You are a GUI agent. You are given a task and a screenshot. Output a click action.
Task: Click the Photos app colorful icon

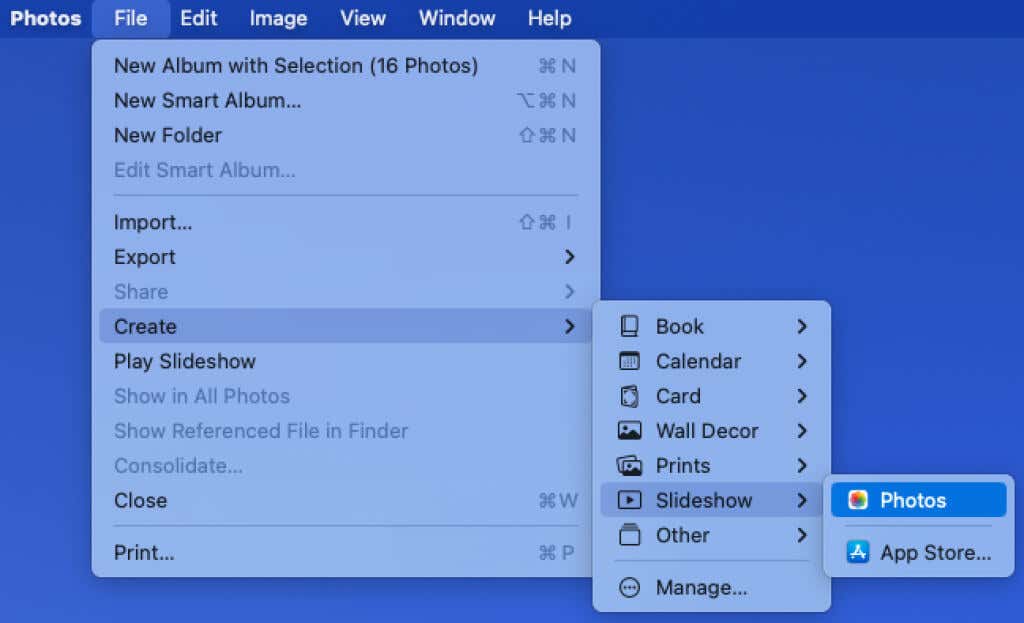857,500
